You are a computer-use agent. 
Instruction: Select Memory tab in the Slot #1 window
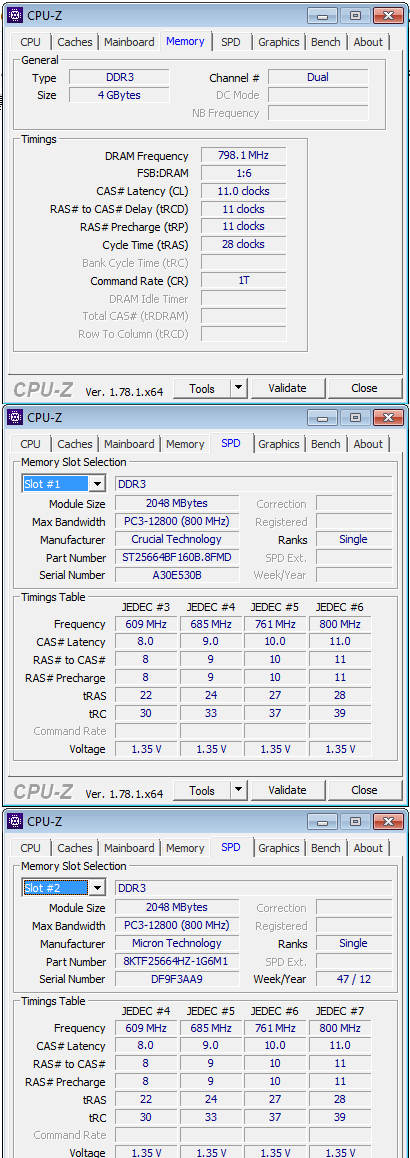coord(185,444)
